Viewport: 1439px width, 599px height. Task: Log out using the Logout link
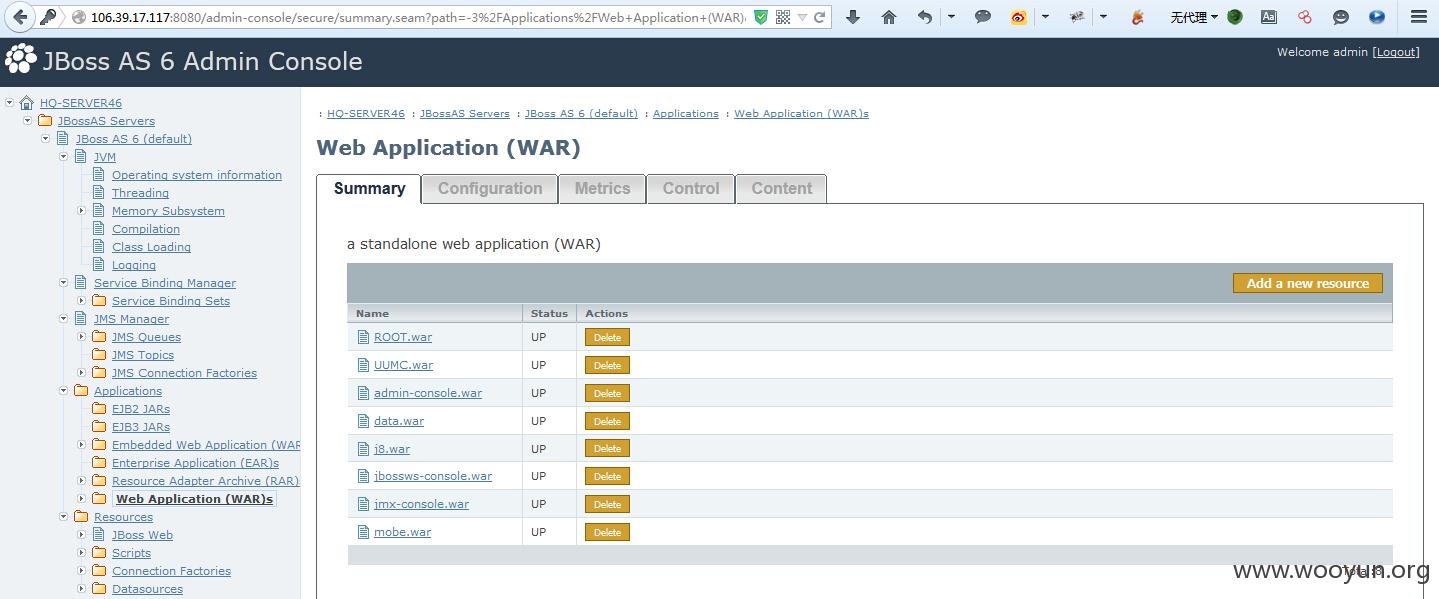[x=1396, y=52]
